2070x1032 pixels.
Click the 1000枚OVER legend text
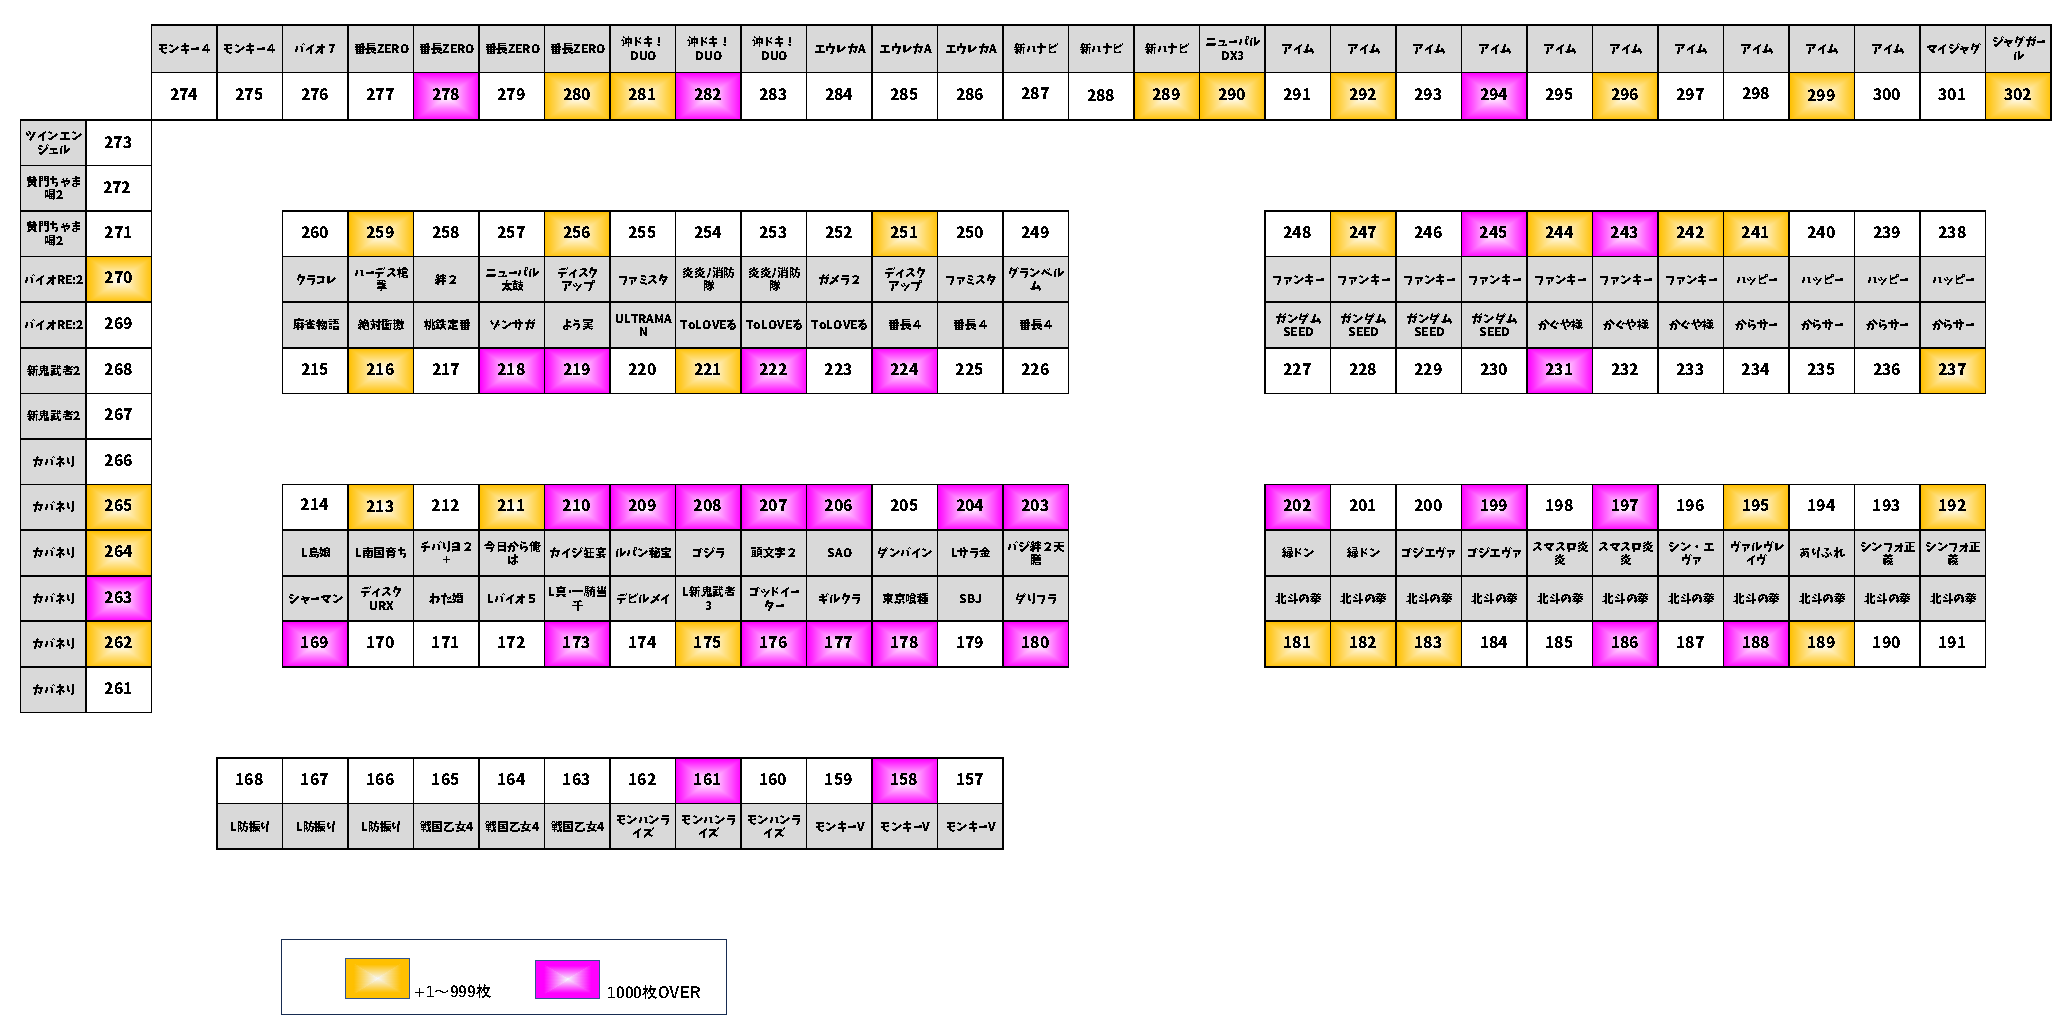(653, 992)
